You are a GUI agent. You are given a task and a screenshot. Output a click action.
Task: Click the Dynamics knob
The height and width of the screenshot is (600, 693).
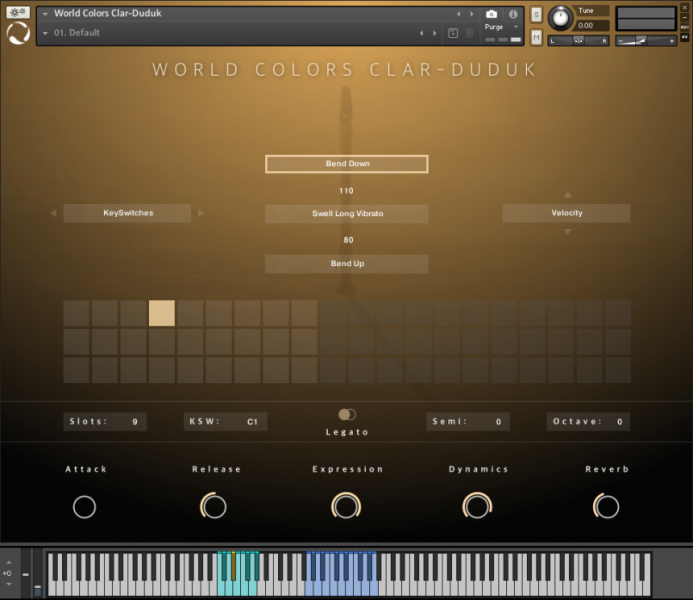pos(477,506)
